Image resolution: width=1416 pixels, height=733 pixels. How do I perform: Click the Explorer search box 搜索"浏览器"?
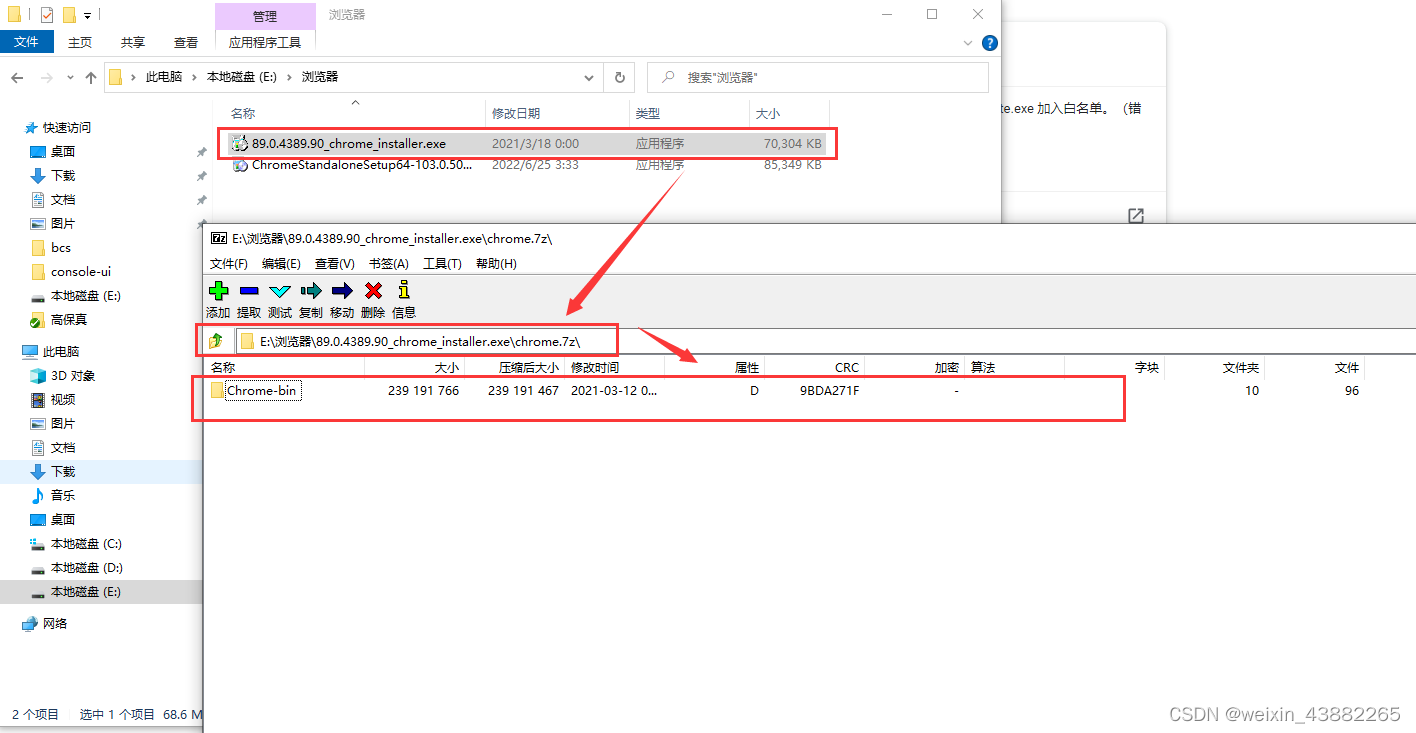coord(818,77)
